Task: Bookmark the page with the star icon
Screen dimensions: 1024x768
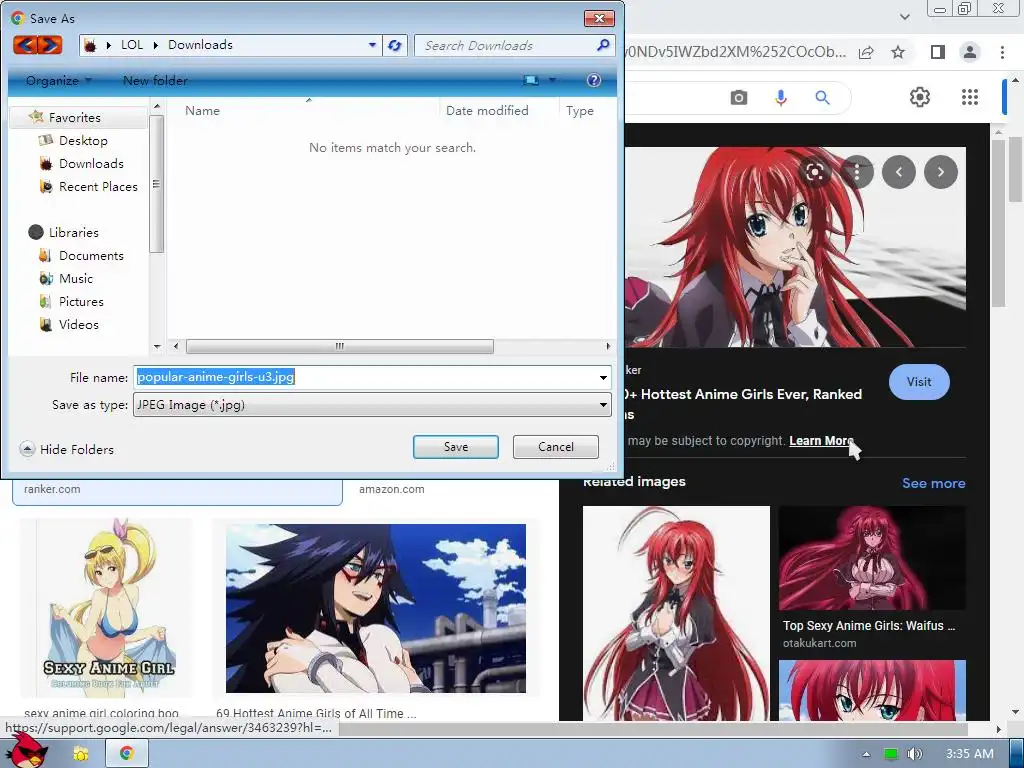Action: [x=898, y=52]
